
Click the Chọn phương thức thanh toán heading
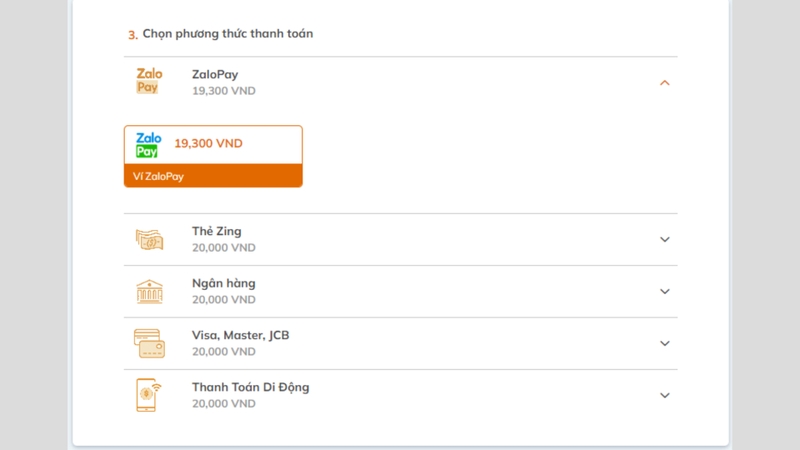(x=228, y=34)
